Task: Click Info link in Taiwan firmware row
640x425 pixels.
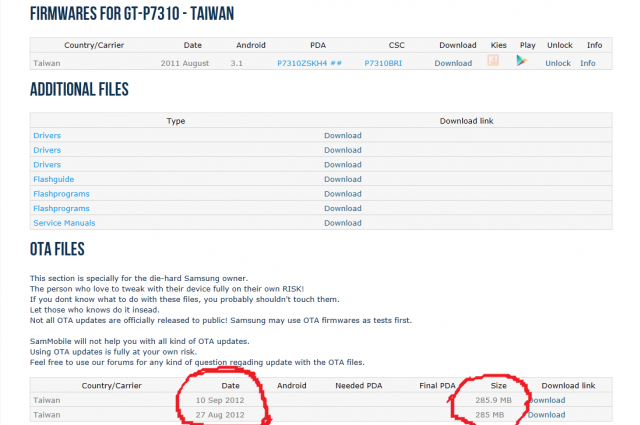Action: pyautogui.click(x=588, y=63)
